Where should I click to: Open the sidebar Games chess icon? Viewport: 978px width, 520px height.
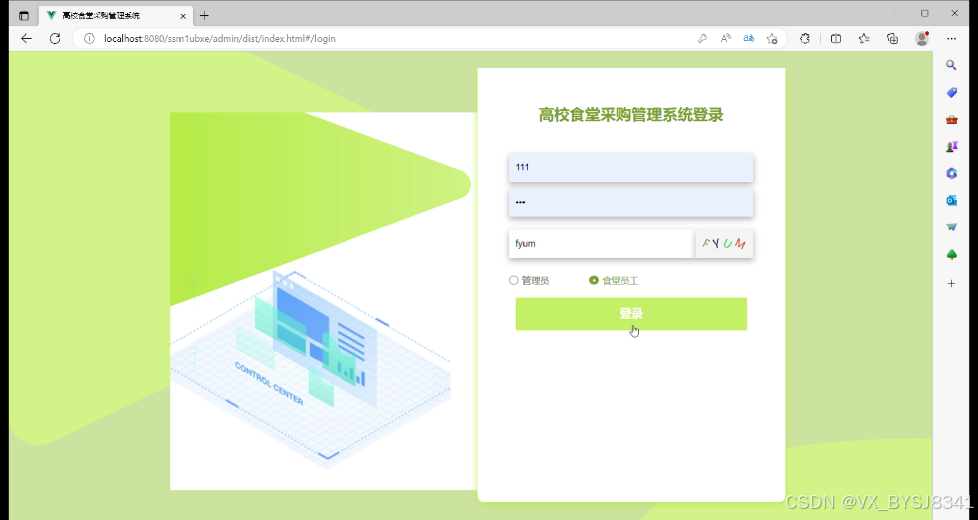point(951,147)
